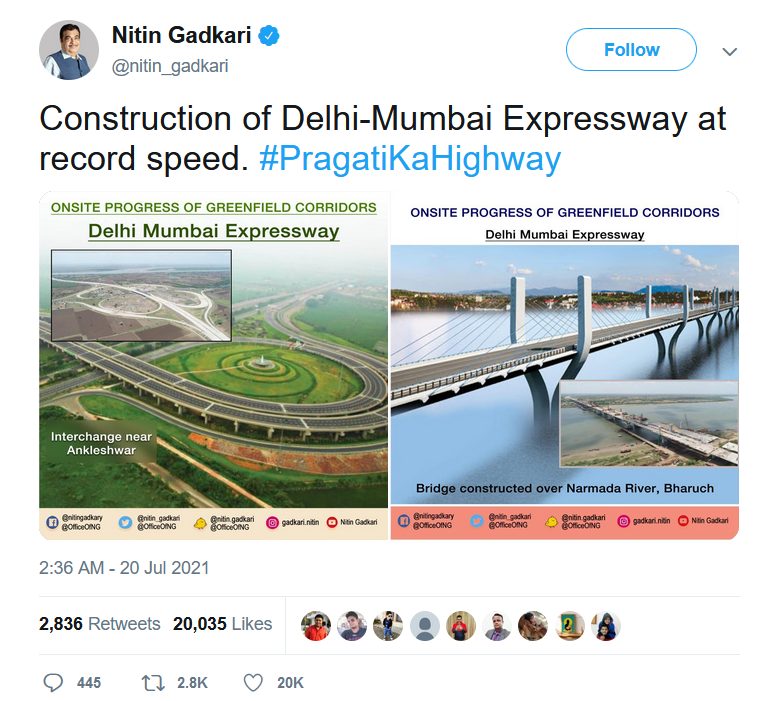The width and height of the screenshot is (778, 701).
Task: Open Nitin Gadkari's profile picture
Action: tap(68, 50)
